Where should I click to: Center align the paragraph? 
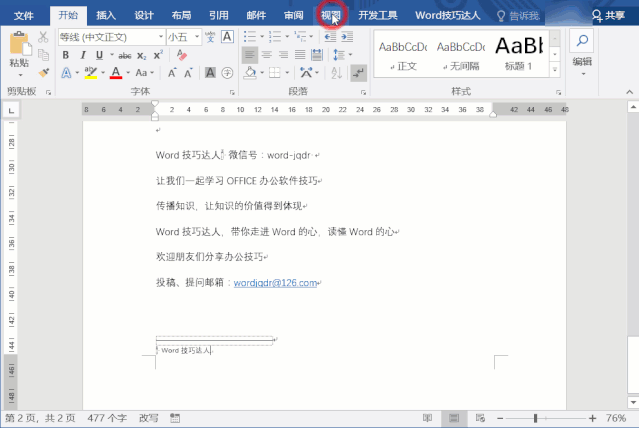(x=267, y=55)
